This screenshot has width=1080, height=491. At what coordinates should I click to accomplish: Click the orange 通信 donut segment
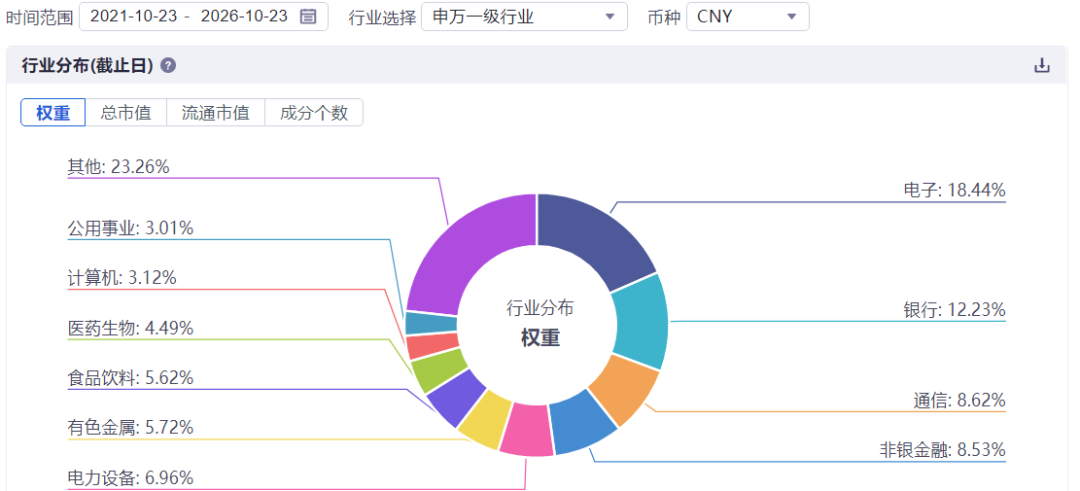(625, 391)
